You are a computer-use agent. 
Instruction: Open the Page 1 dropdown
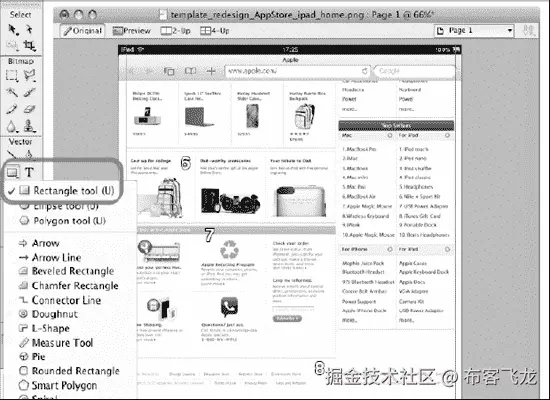(x=474, y=31)
